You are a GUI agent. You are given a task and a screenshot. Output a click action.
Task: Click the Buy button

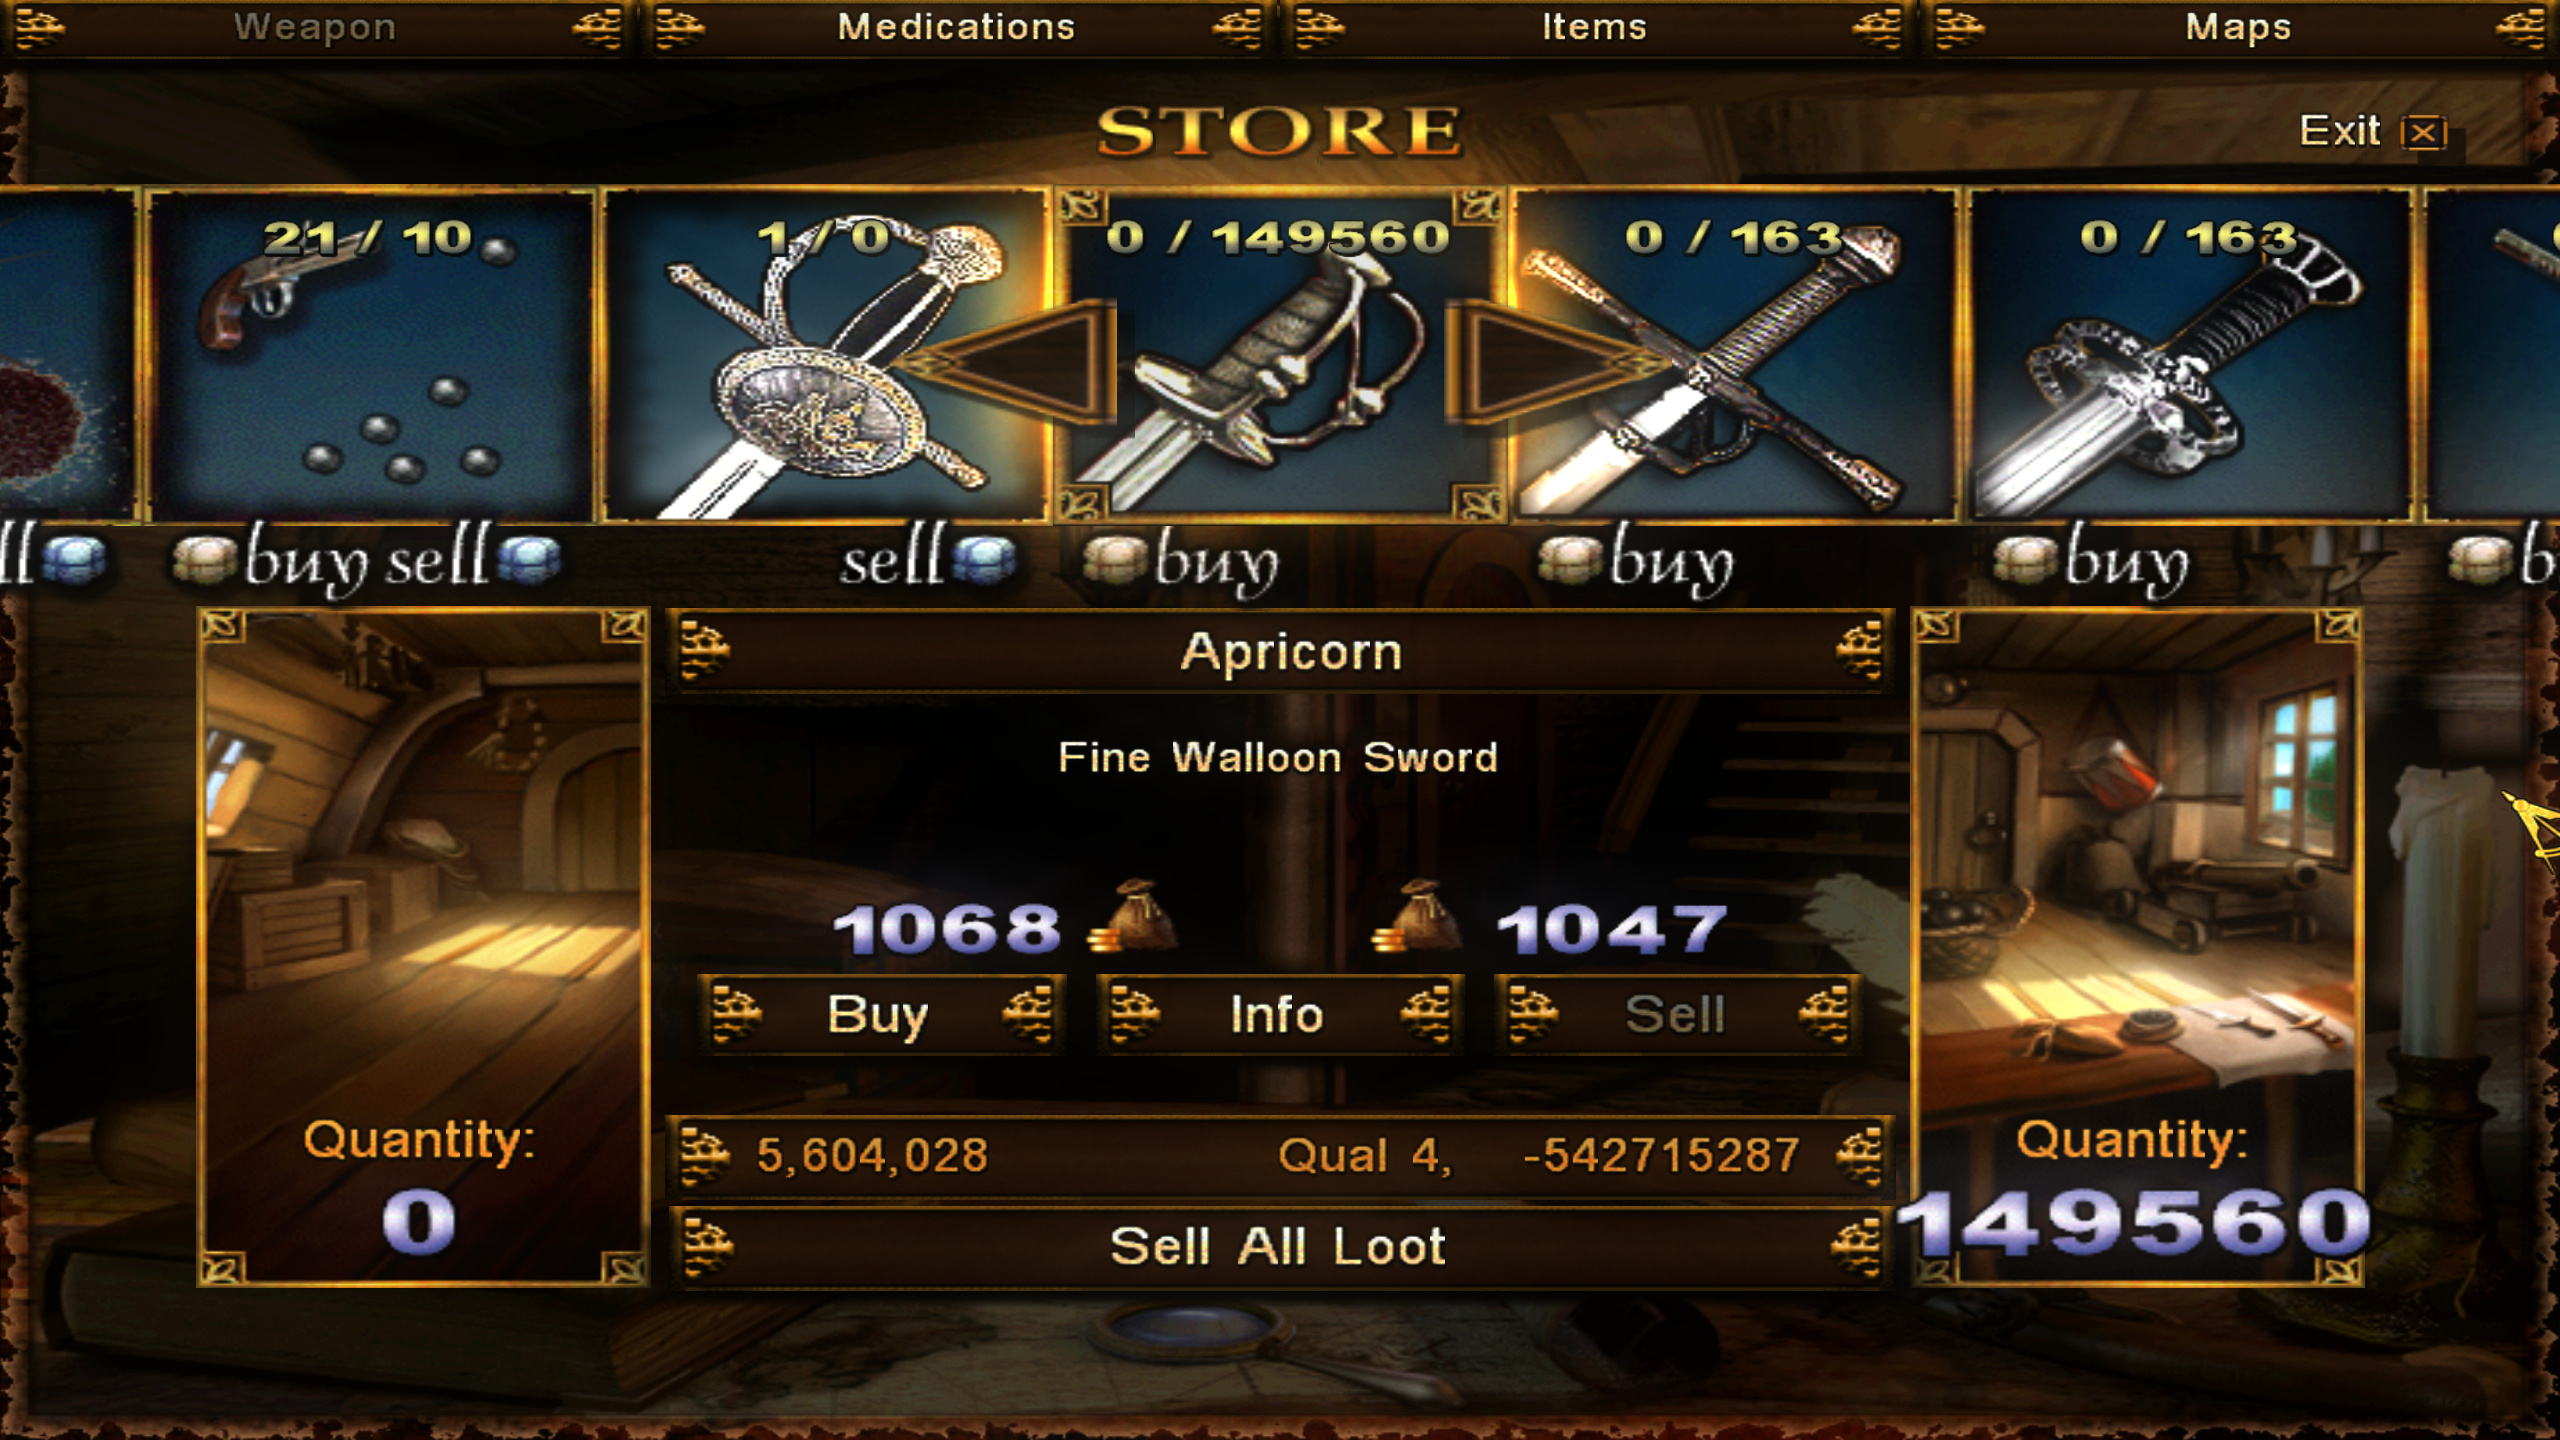pyautogui.click(x=880, y=1014)
